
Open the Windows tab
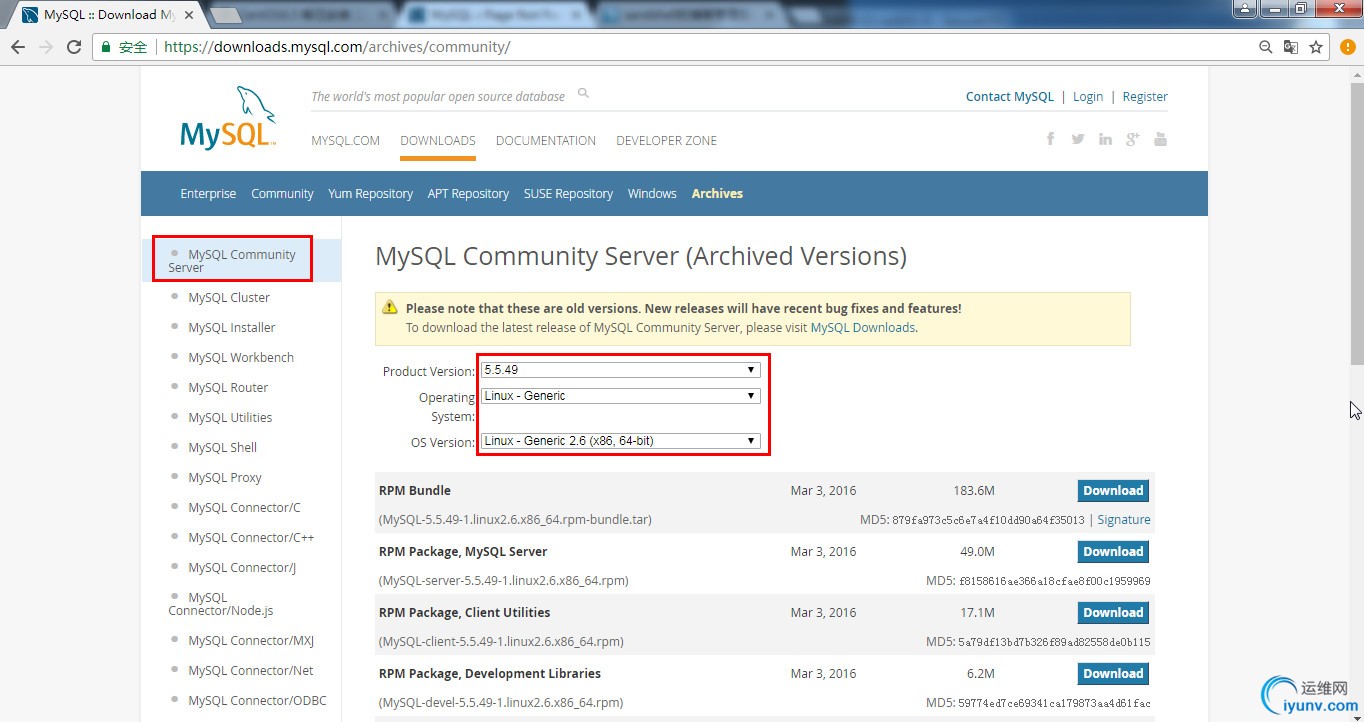[x=652, y=194]
